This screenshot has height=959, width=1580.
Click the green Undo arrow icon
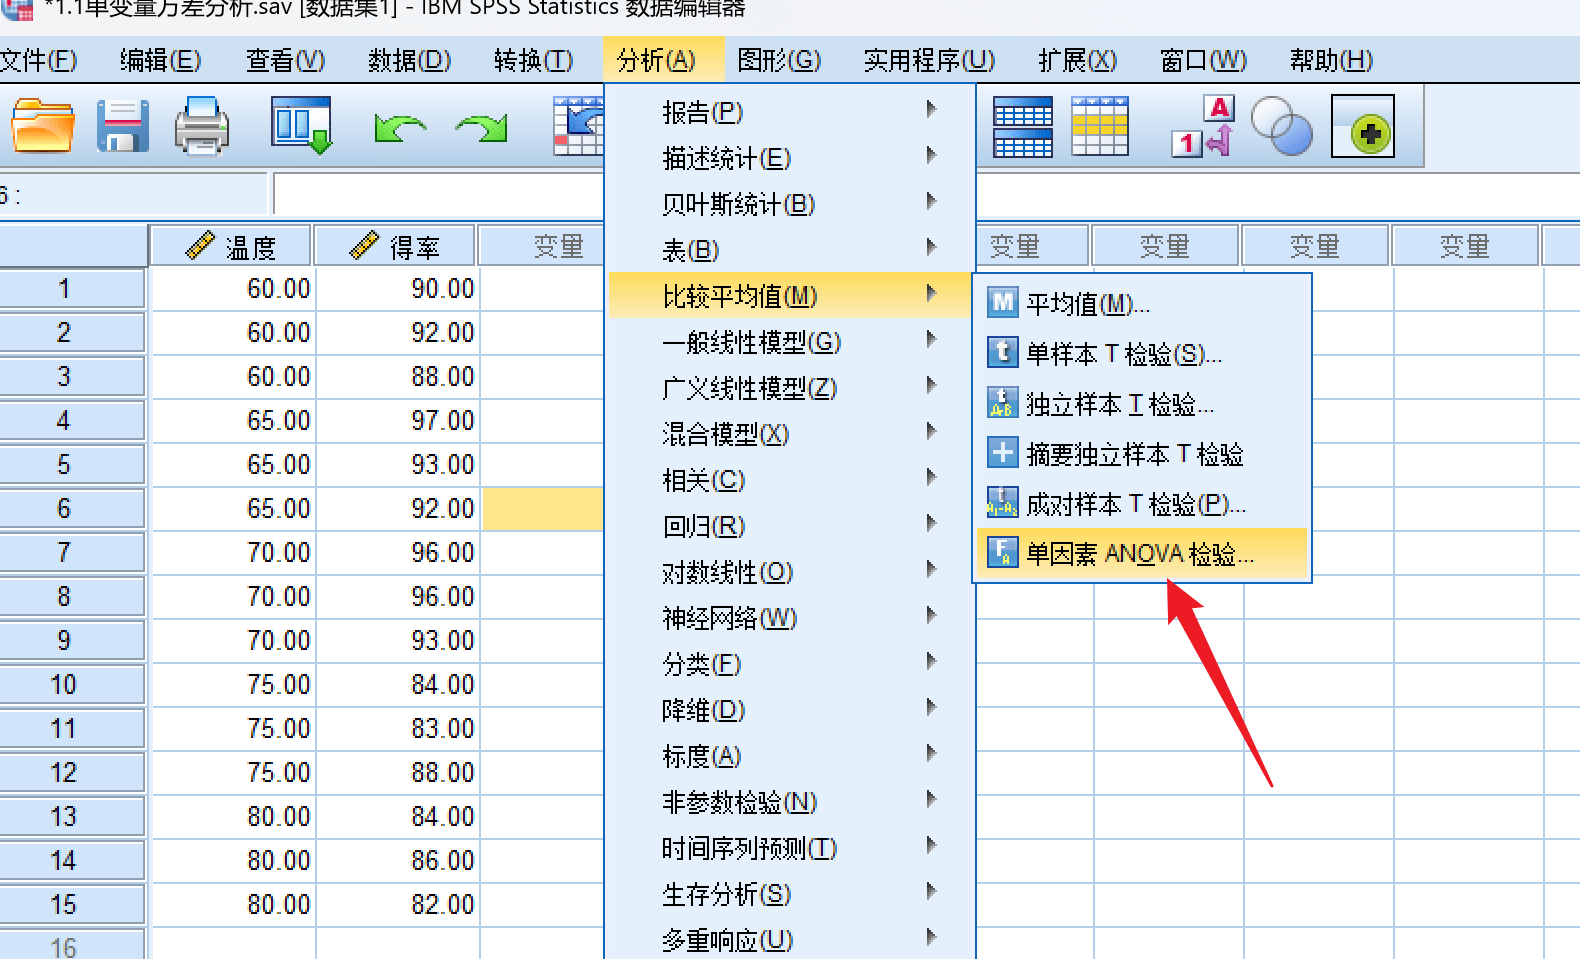(x=399, y=128)
